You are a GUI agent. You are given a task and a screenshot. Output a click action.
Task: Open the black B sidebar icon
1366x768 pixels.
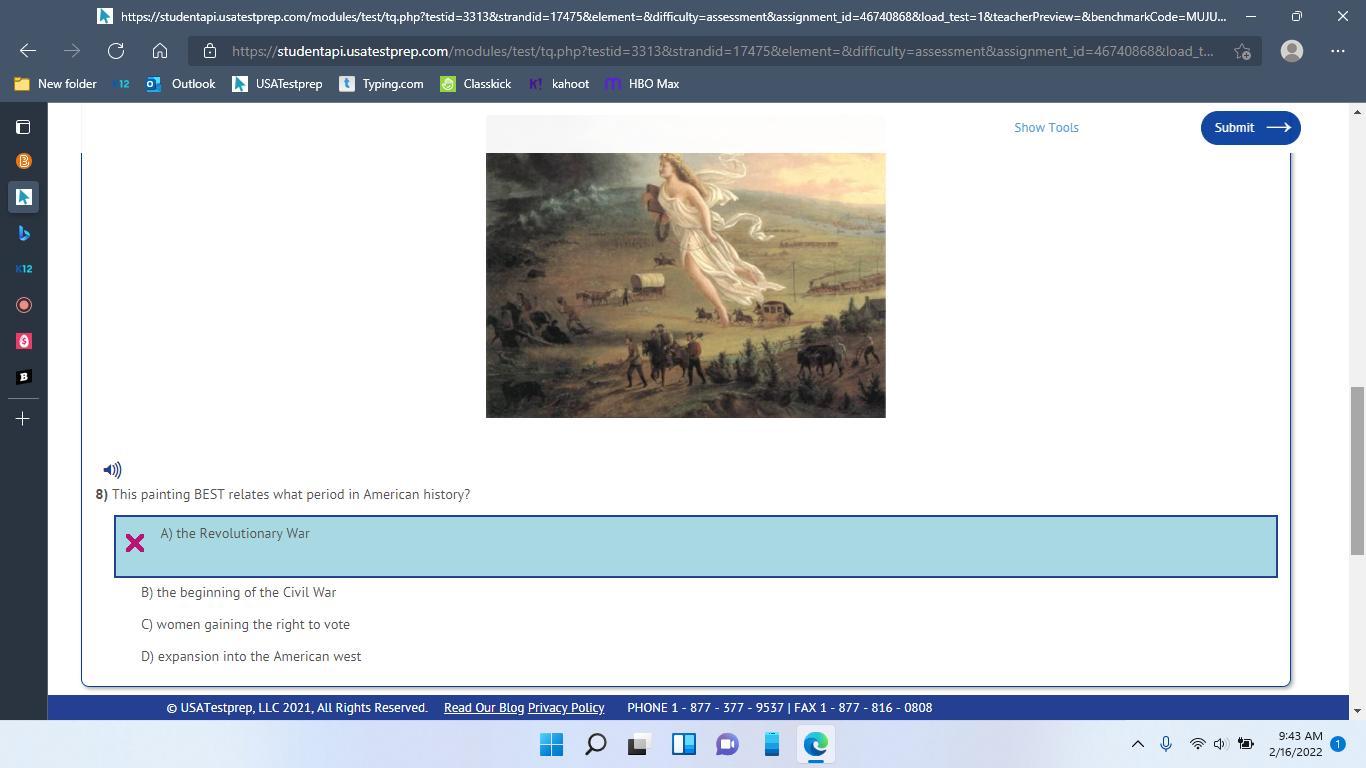(23, 377)
